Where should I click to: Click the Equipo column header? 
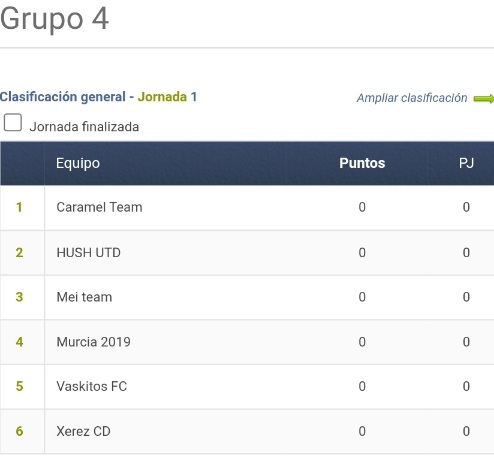tap(78, 163)
